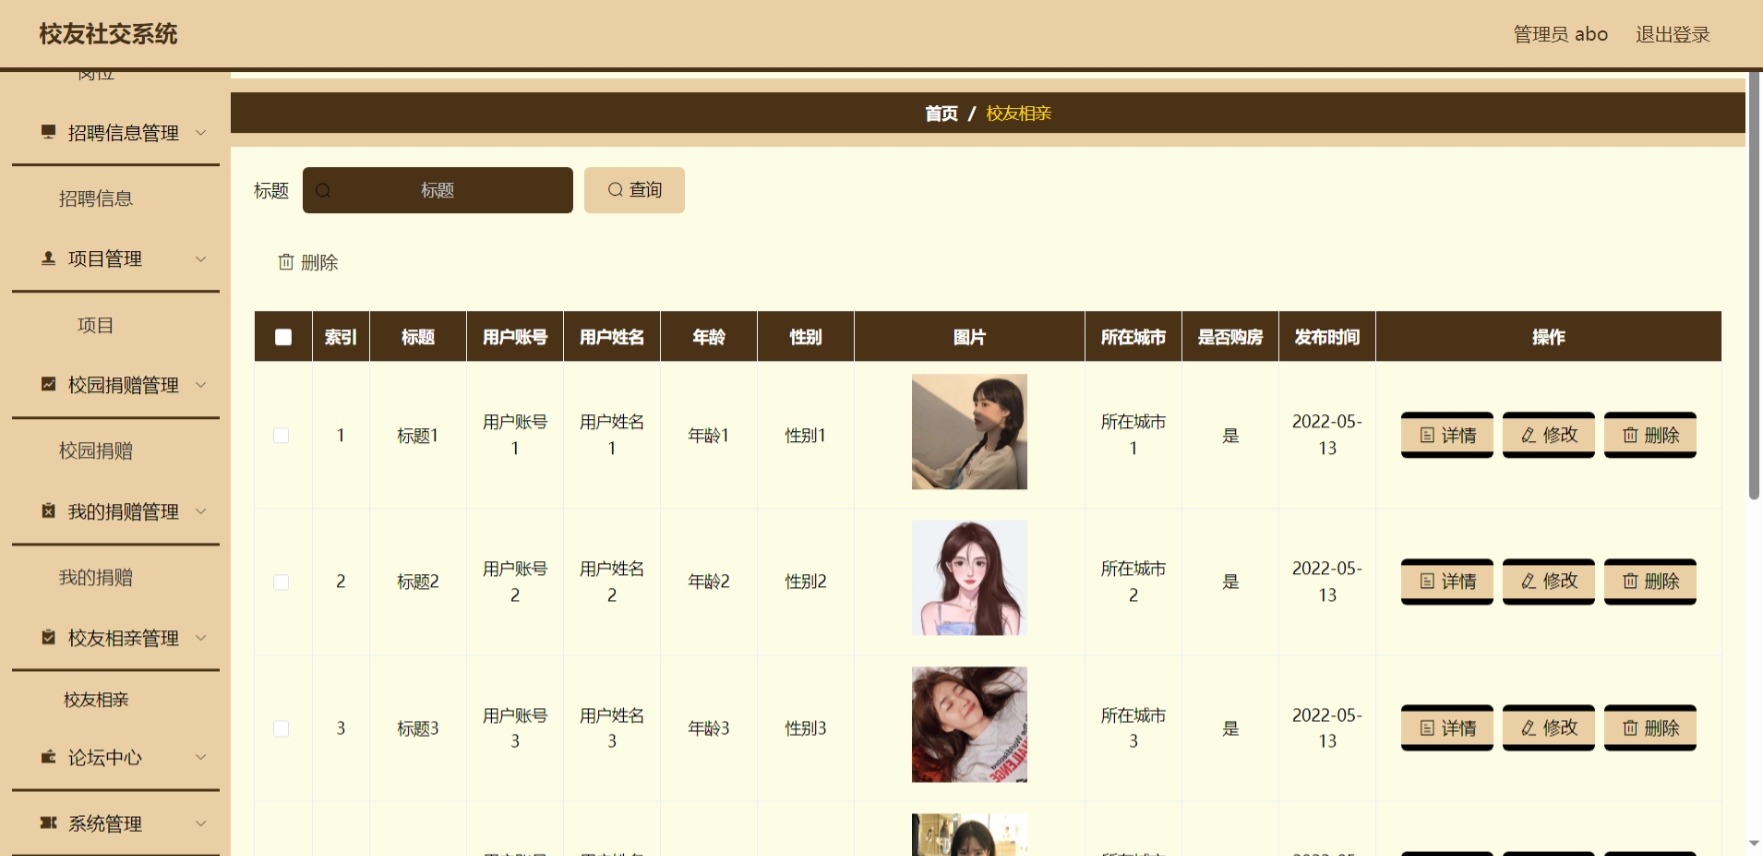Click the 年龄2 cell

tap(709, 581)
